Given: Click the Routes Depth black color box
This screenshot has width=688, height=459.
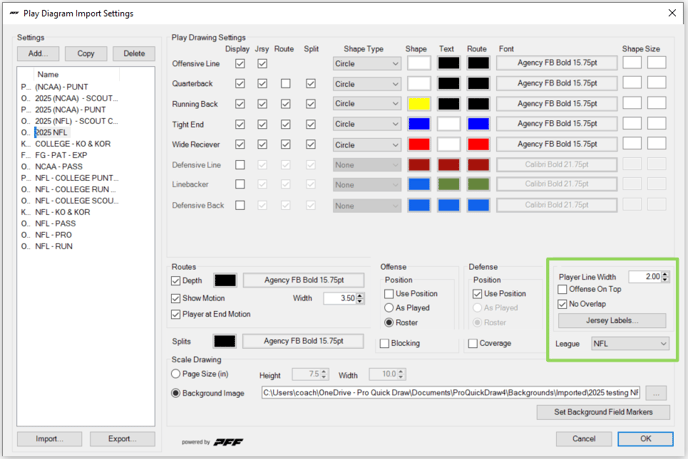Looking at the screenshot, I should 225,280.
